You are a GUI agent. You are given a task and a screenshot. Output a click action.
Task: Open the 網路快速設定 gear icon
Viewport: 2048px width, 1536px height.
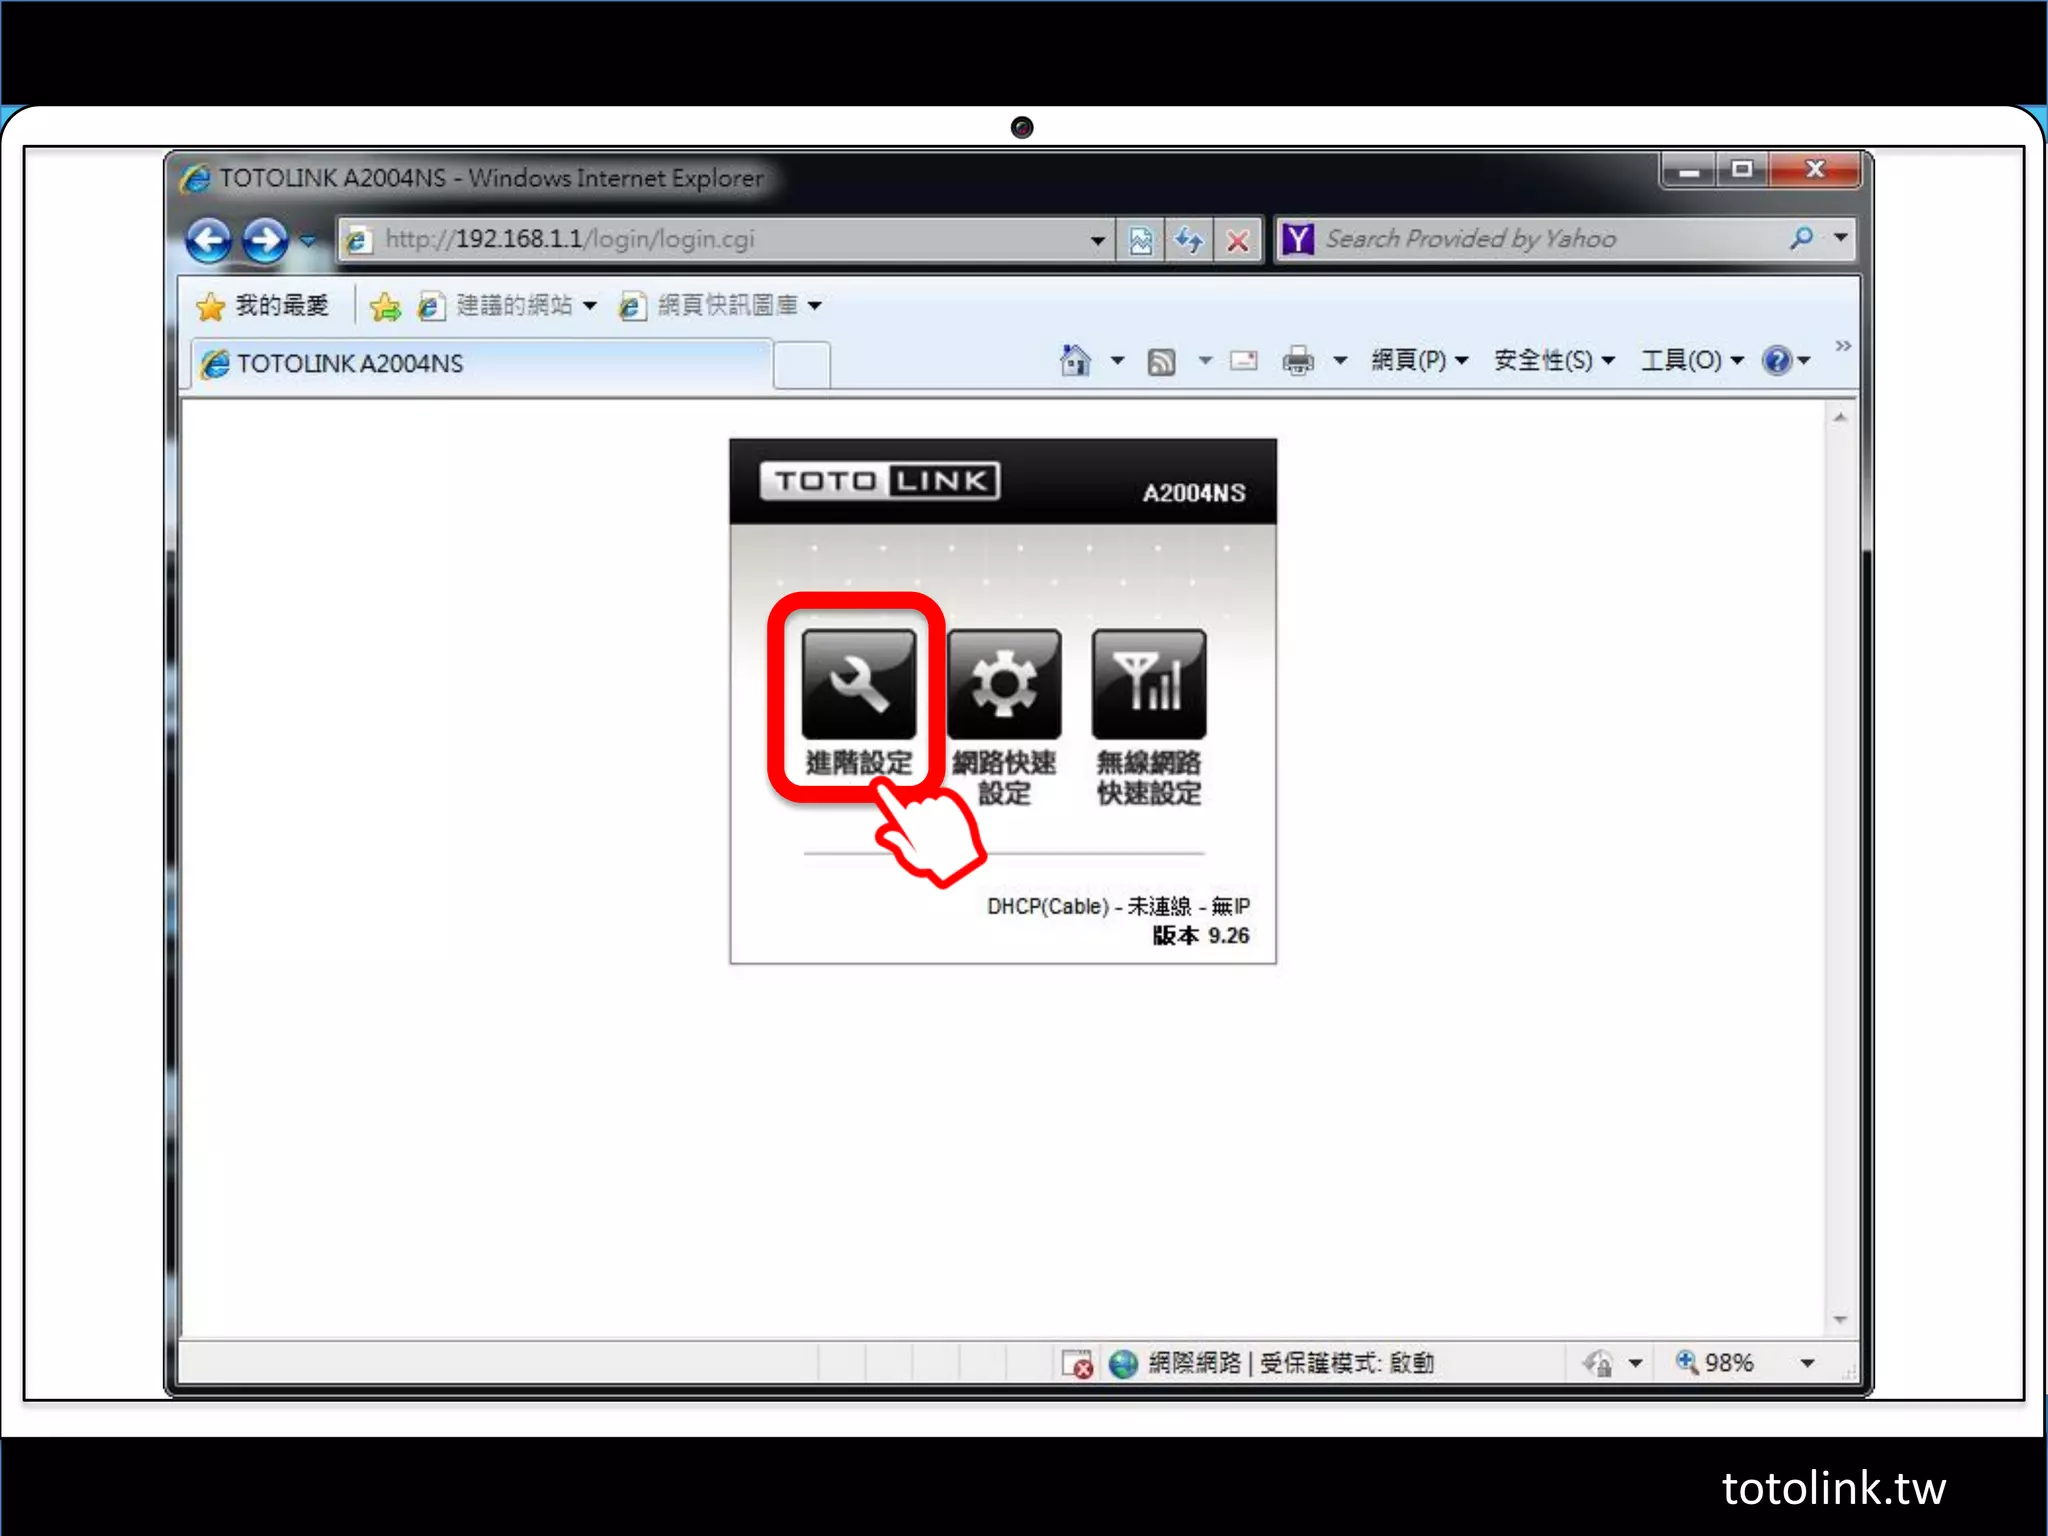(1004, 685)
